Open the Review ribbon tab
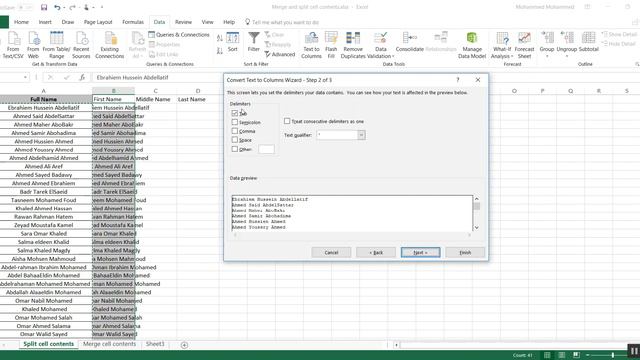 tap(183, 22)
